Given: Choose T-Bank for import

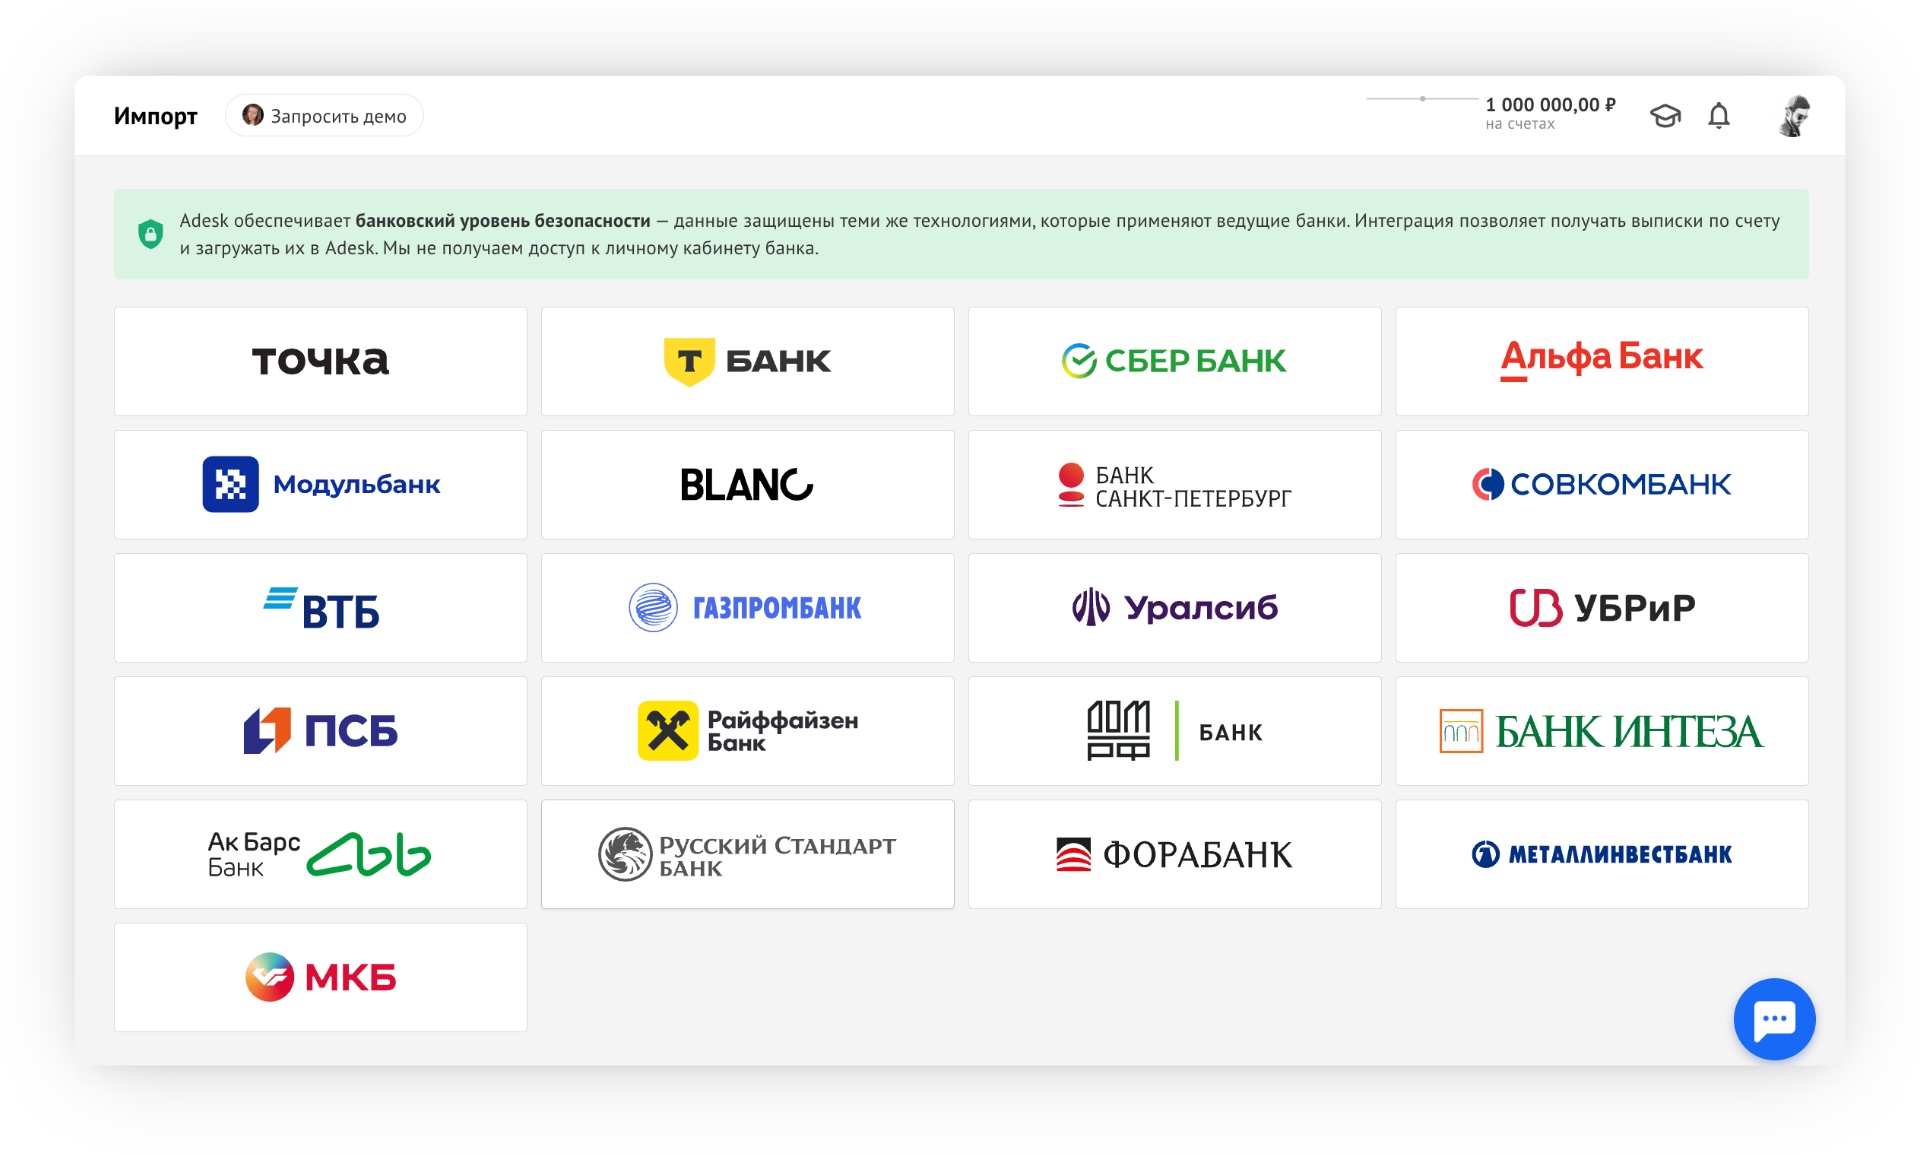Looking at the screenshot, I should [x=747, y=361].
